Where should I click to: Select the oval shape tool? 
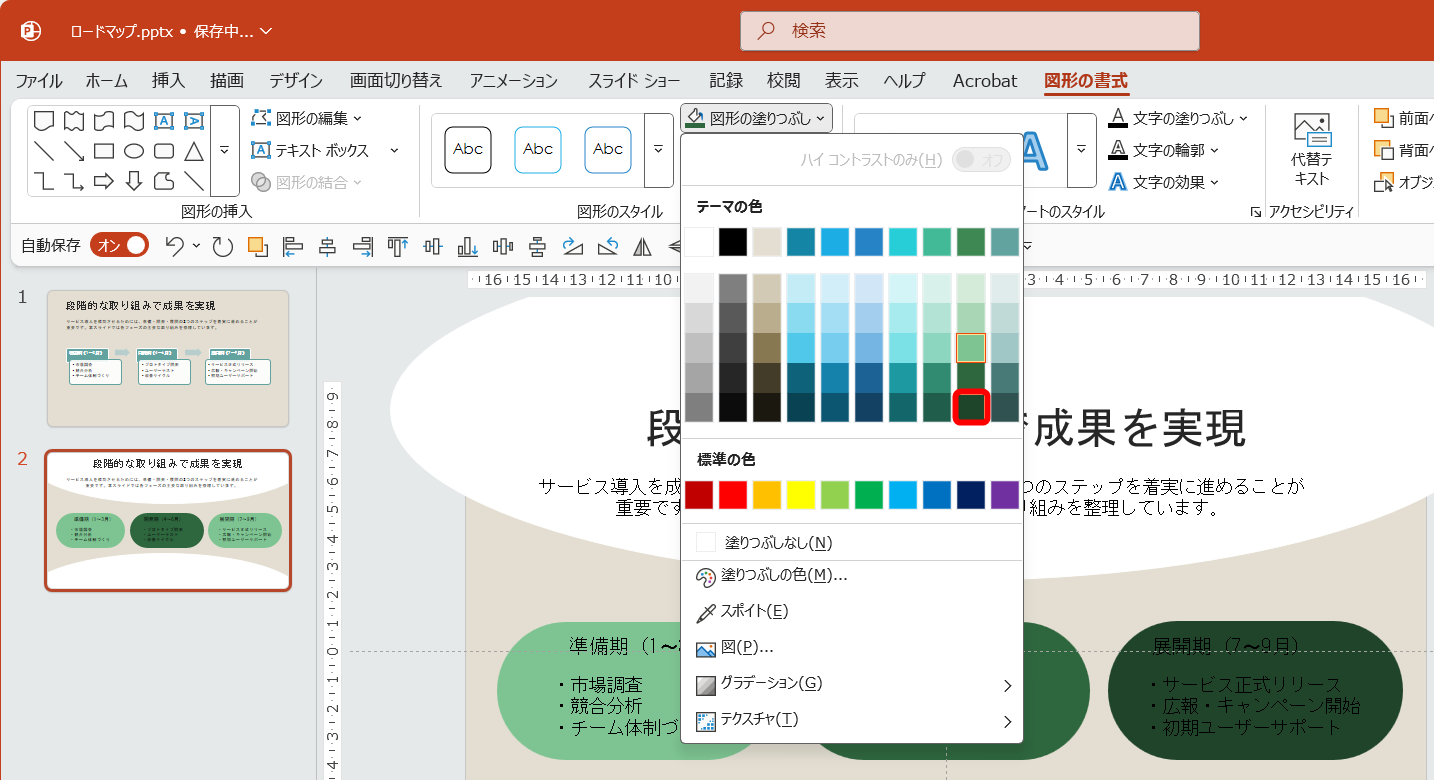click(135, 150)
